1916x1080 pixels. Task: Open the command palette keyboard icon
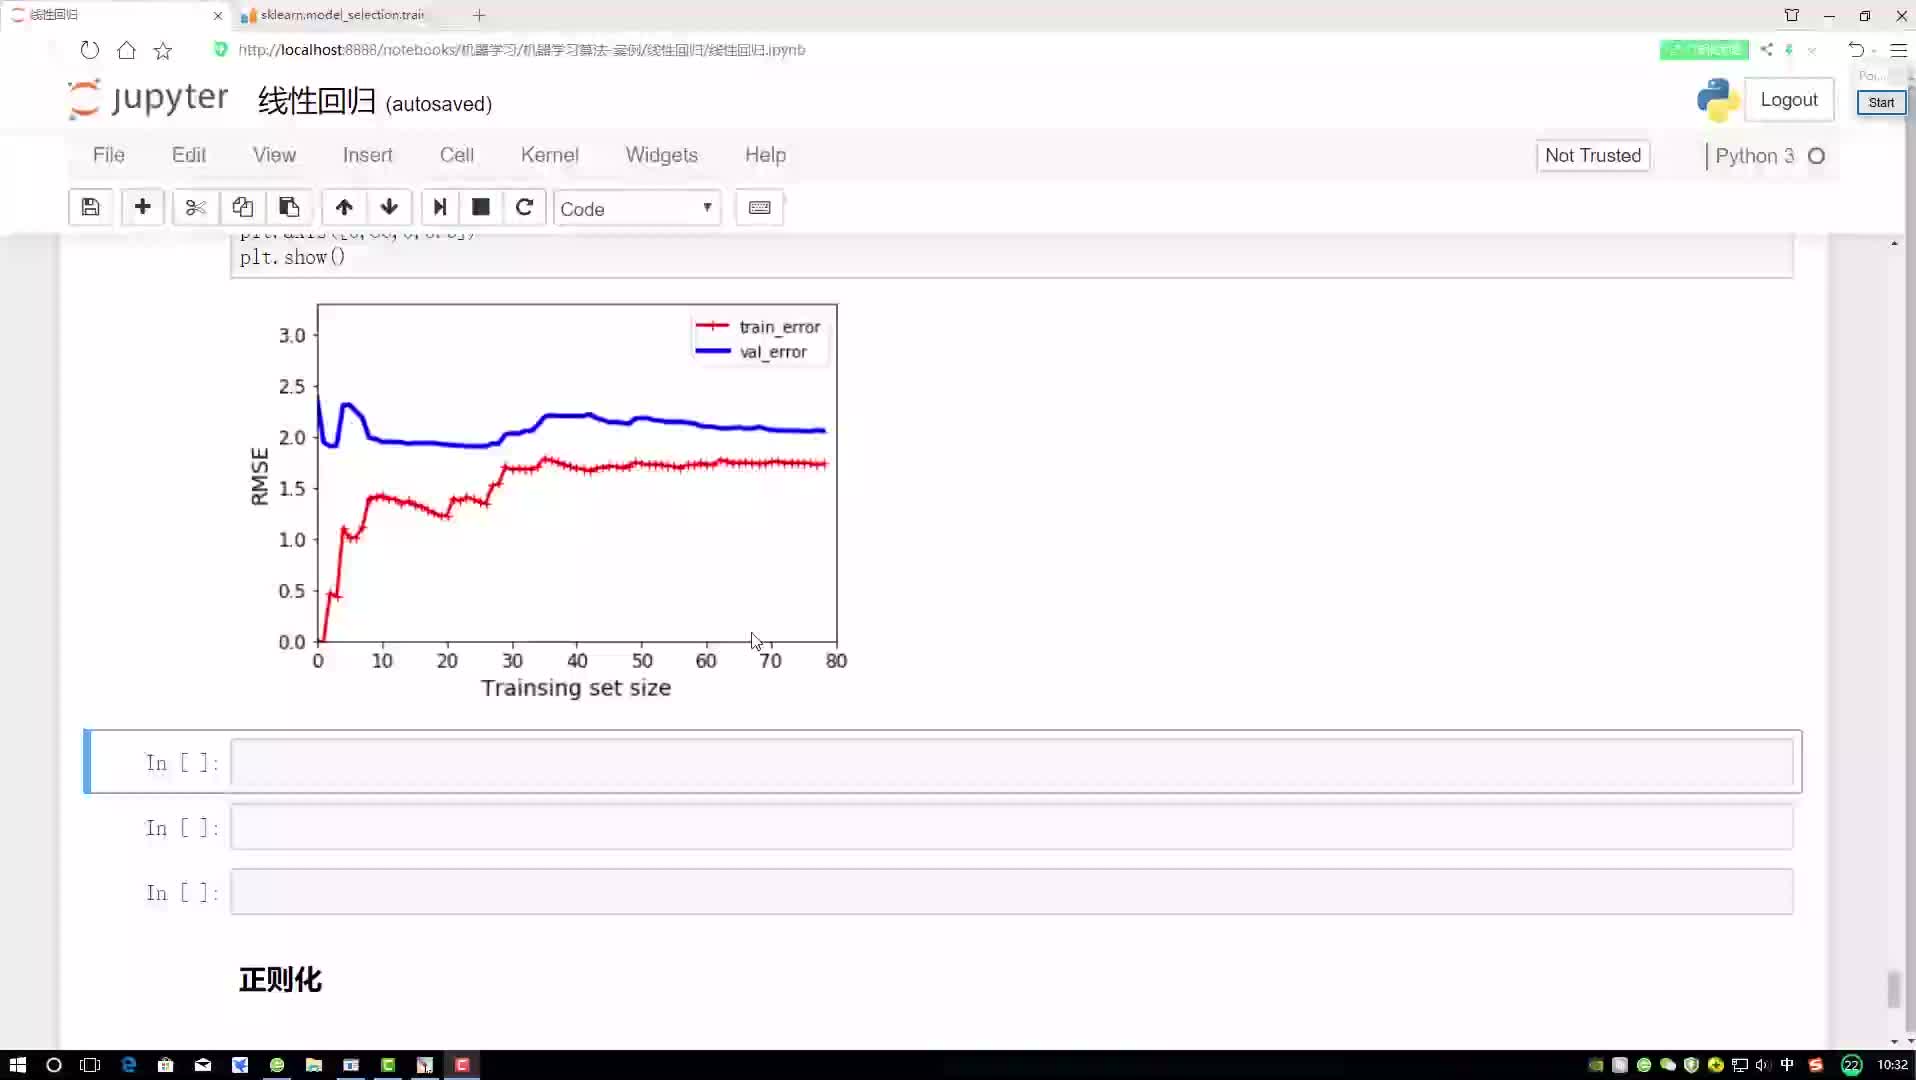[759, 207]
